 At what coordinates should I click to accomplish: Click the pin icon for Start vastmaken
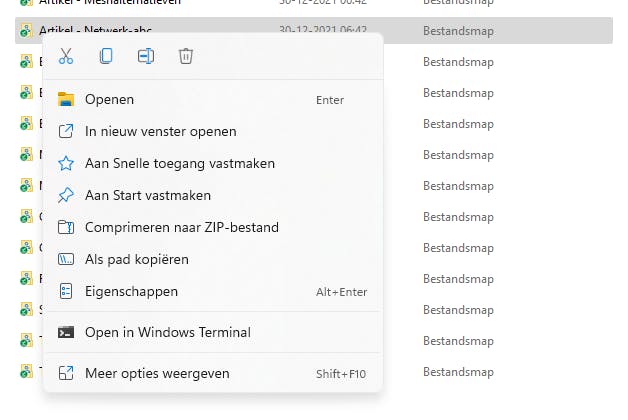pos(66,195)
